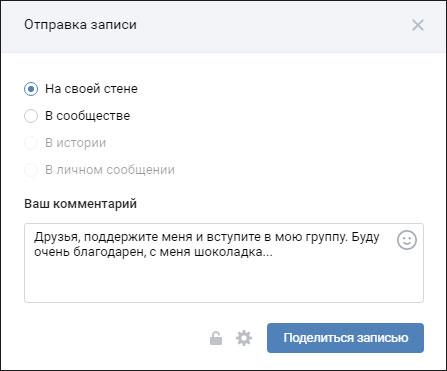This screenshot has width=447, height=371.
Task: Click the 'Отправка записи' title text
Action: [80, 25]
